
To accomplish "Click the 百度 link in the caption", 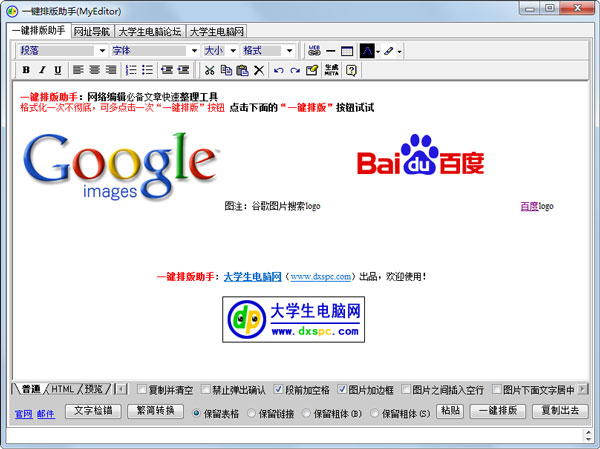I will click(x=529, y=206).
